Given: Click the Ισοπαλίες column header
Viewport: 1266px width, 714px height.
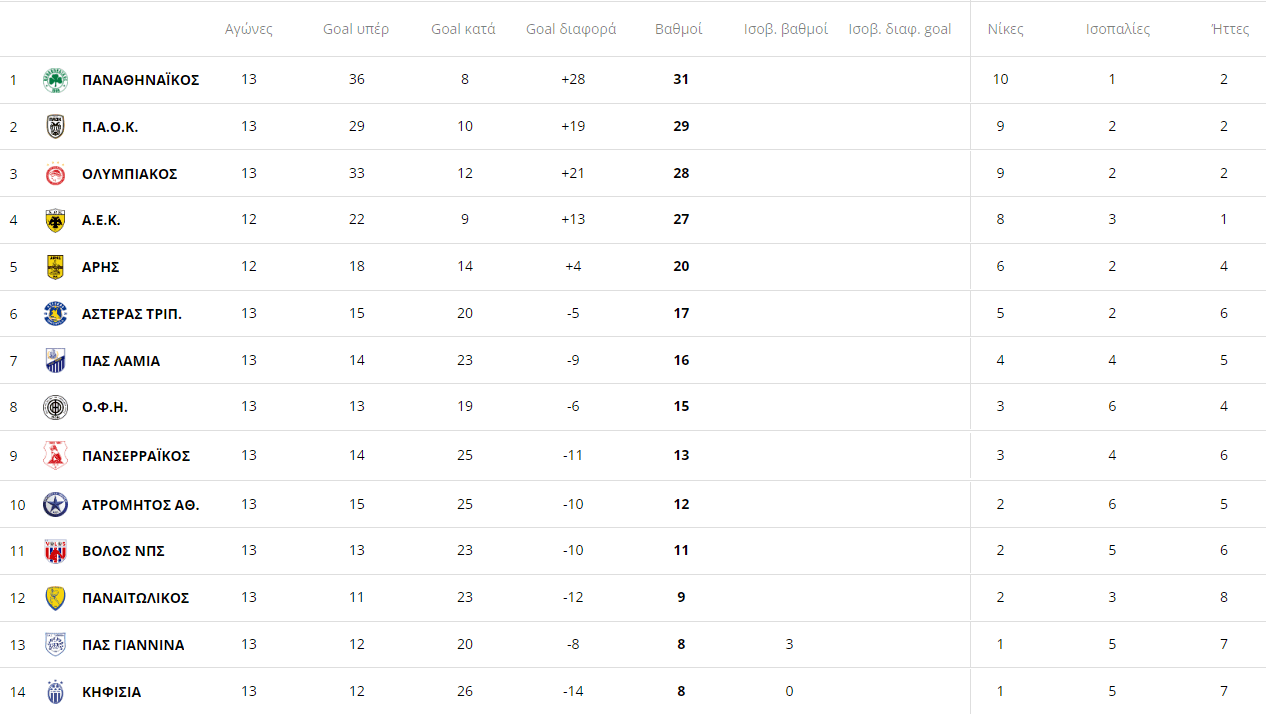Looking at the screenshot, I should pyautogui.click(x=1118, y=29).
